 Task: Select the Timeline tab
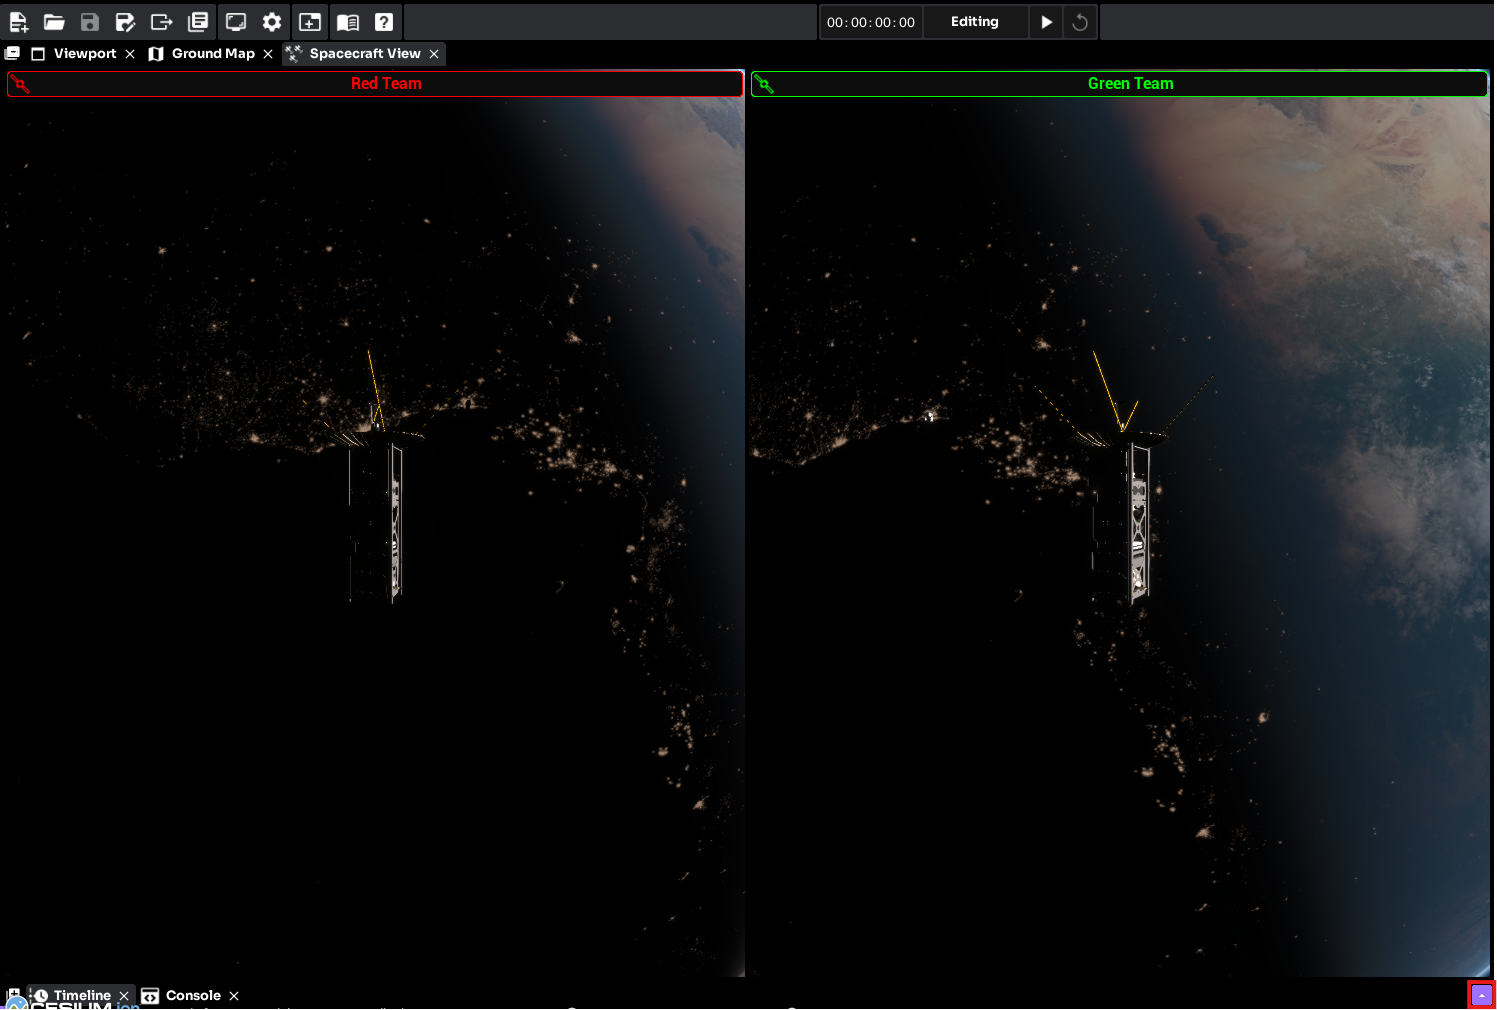pyautogui.click(x=81, y=996)
